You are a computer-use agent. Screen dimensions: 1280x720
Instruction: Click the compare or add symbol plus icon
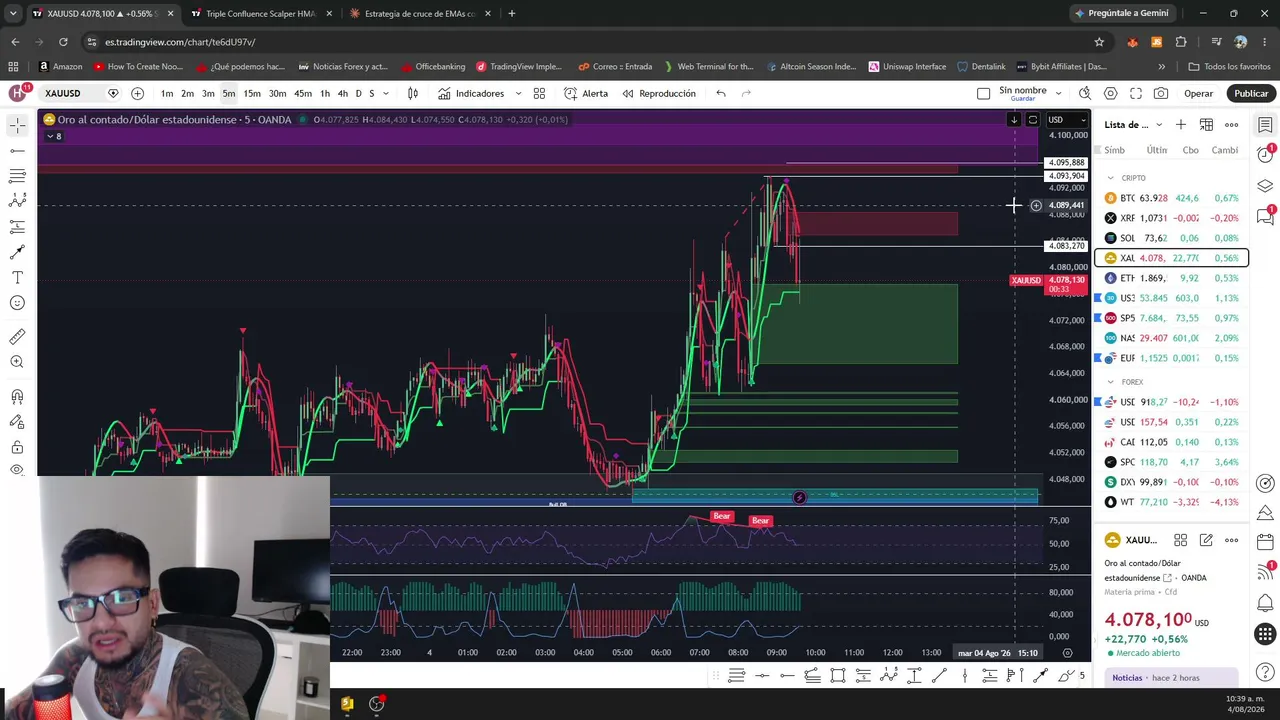[137, 93]
